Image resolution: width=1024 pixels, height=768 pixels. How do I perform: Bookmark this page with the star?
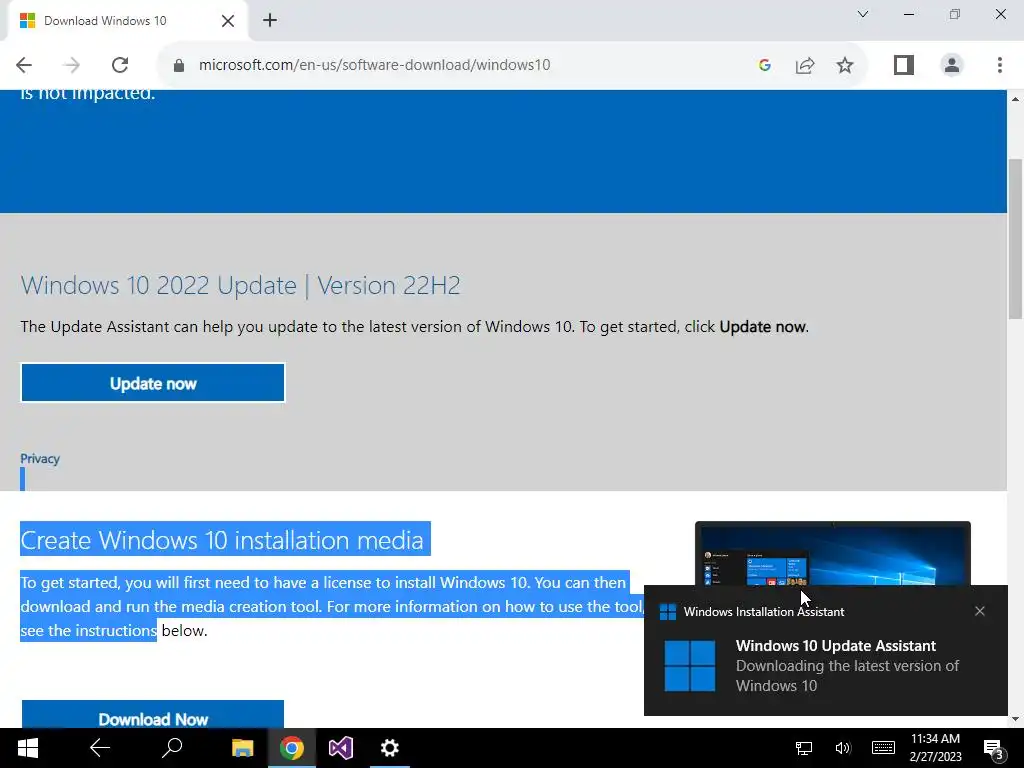pyautogui.click(x=845, y=65)
